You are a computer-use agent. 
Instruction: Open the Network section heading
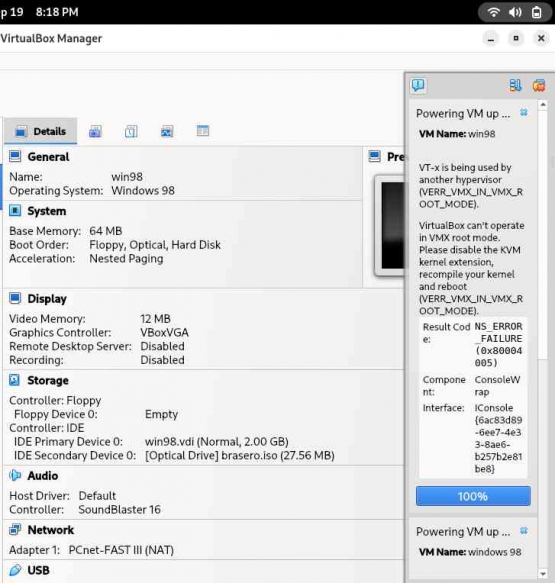(51, 530)
